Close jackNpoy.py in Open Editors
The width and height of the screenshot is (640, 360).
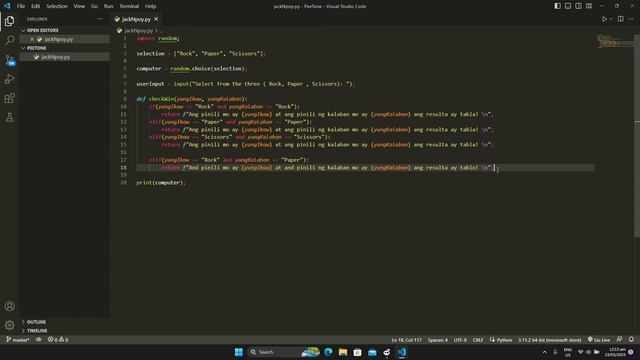pyautogui.click(x=32, y=39)
